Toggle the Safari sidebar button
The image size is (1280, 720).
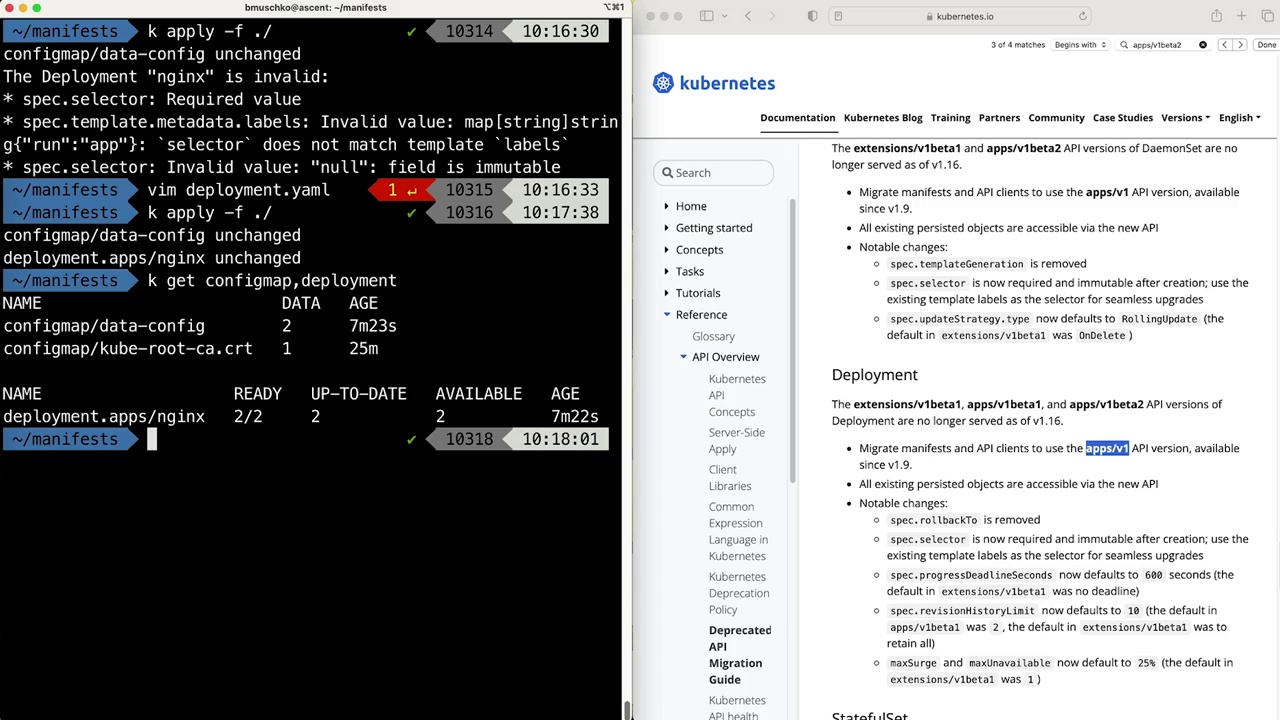coord(706,16)
